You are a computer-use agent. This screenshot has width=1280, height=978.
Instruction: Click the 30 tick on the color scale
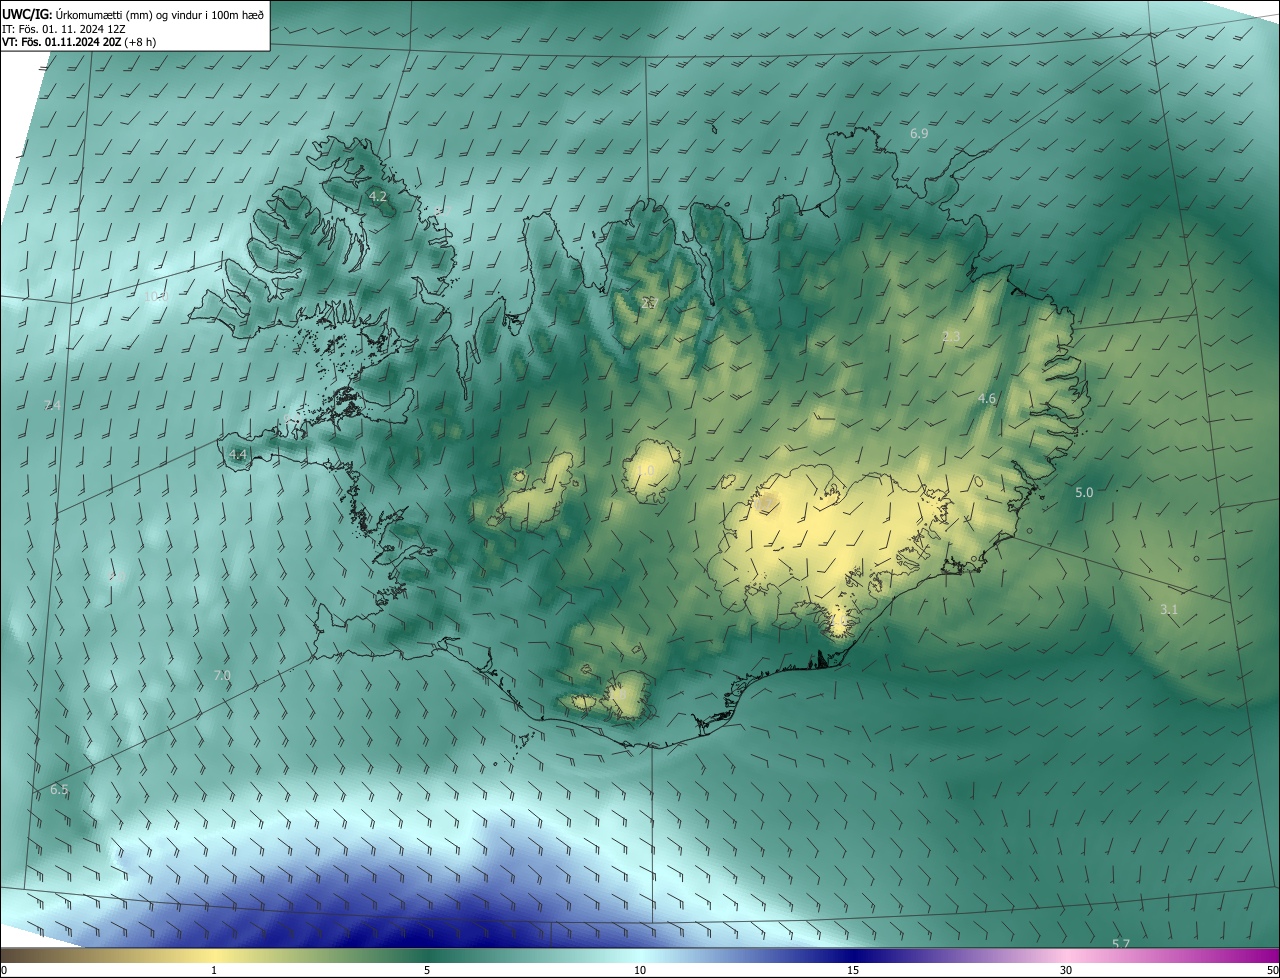click(1066, 970)
